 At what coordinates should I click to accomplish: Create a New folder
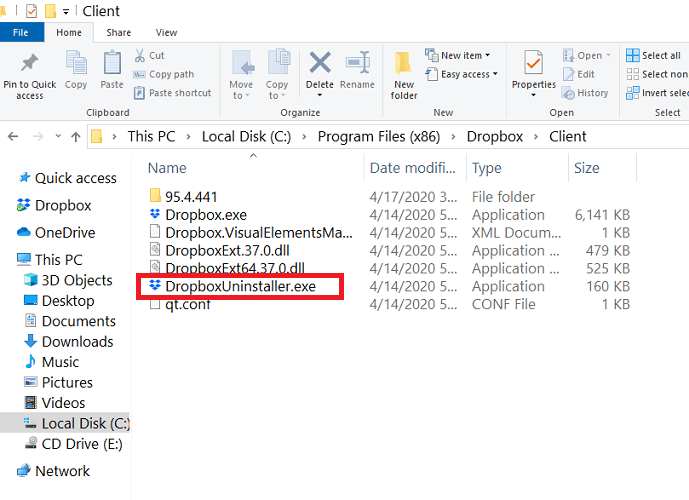(x=403, y=75)
